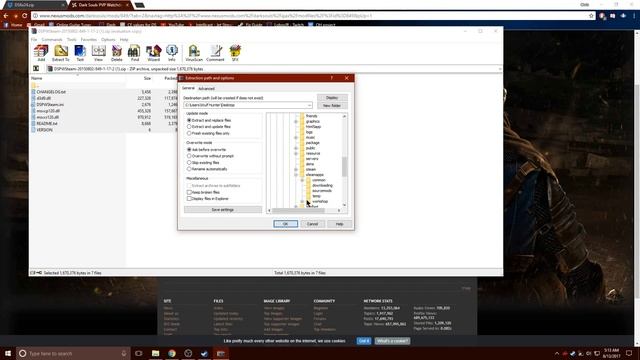
Task: Collapse the steamapps folder node
Action: (296, 175)
